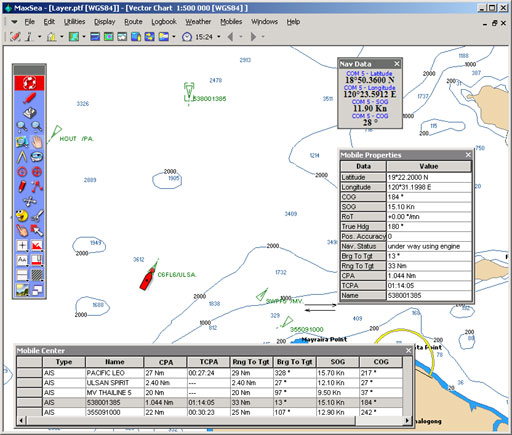The image size is (512, 435).
Task: Click the SOG column header in Mobile Center
Action: coord(338,362)
